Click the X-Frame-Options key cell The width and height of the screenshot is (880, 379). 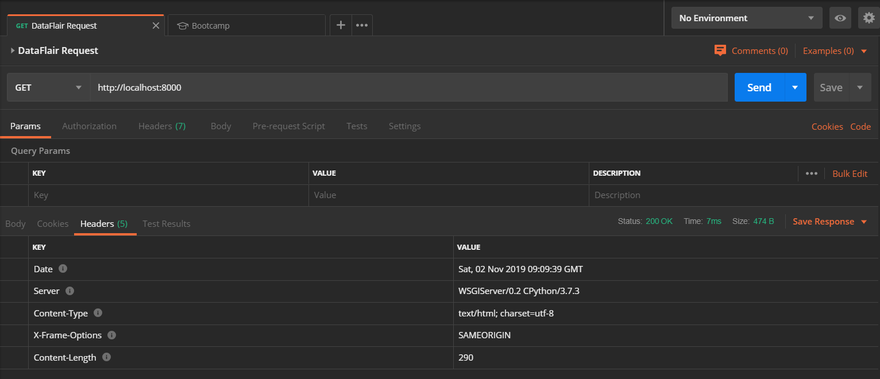pyautogui.click(x=241, y=335)
